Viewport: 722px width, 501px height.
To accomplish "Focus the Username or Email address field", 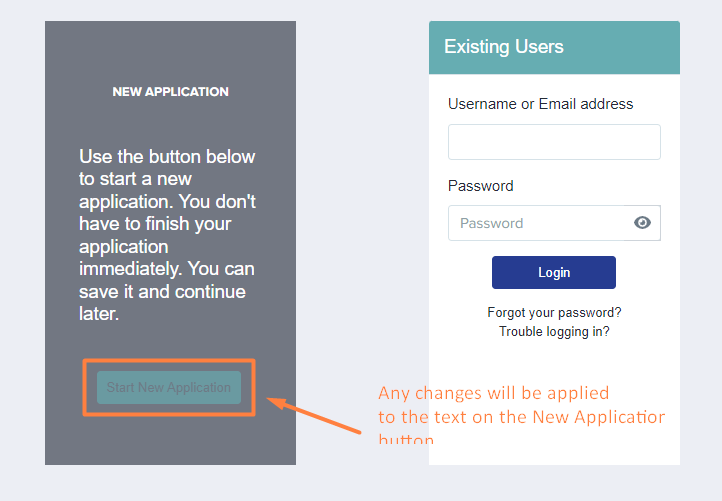I will tap(554, 142).
